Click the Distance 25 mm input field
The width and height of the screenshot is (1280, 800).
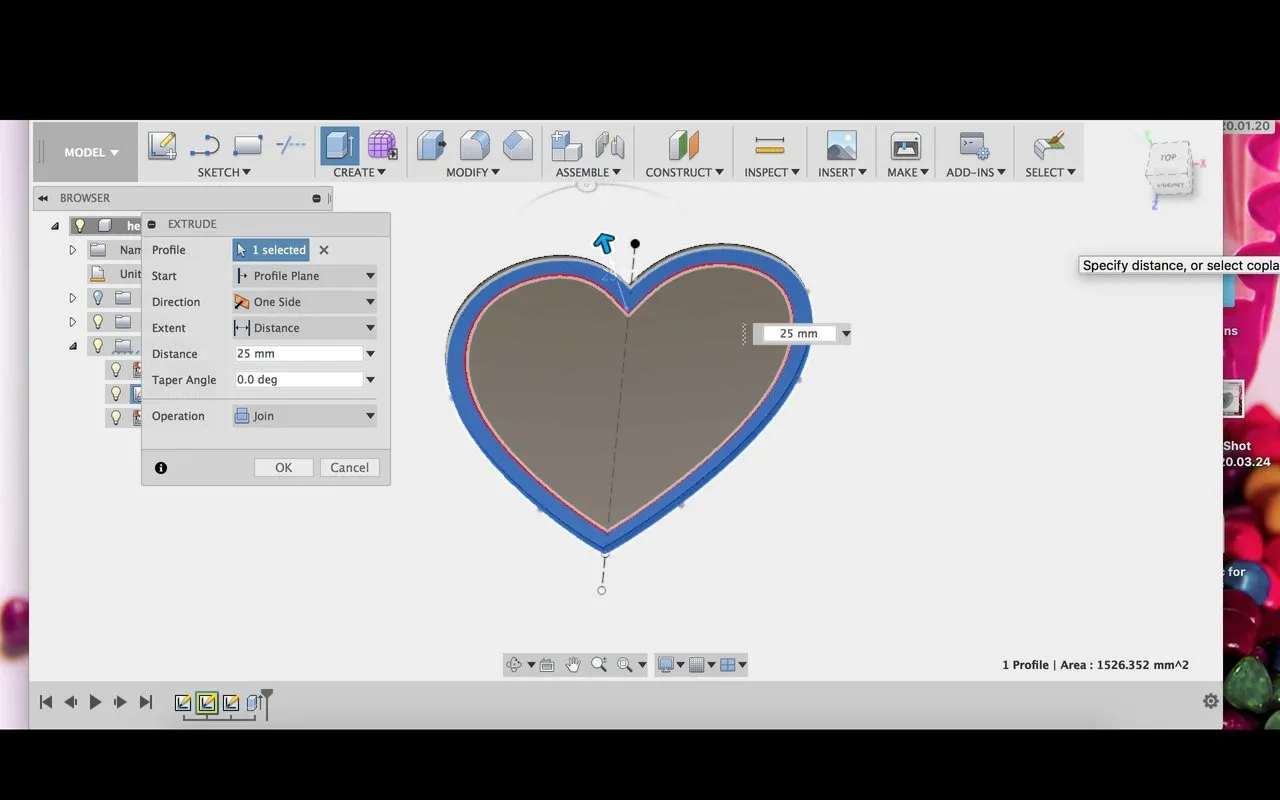click(298, 354)
